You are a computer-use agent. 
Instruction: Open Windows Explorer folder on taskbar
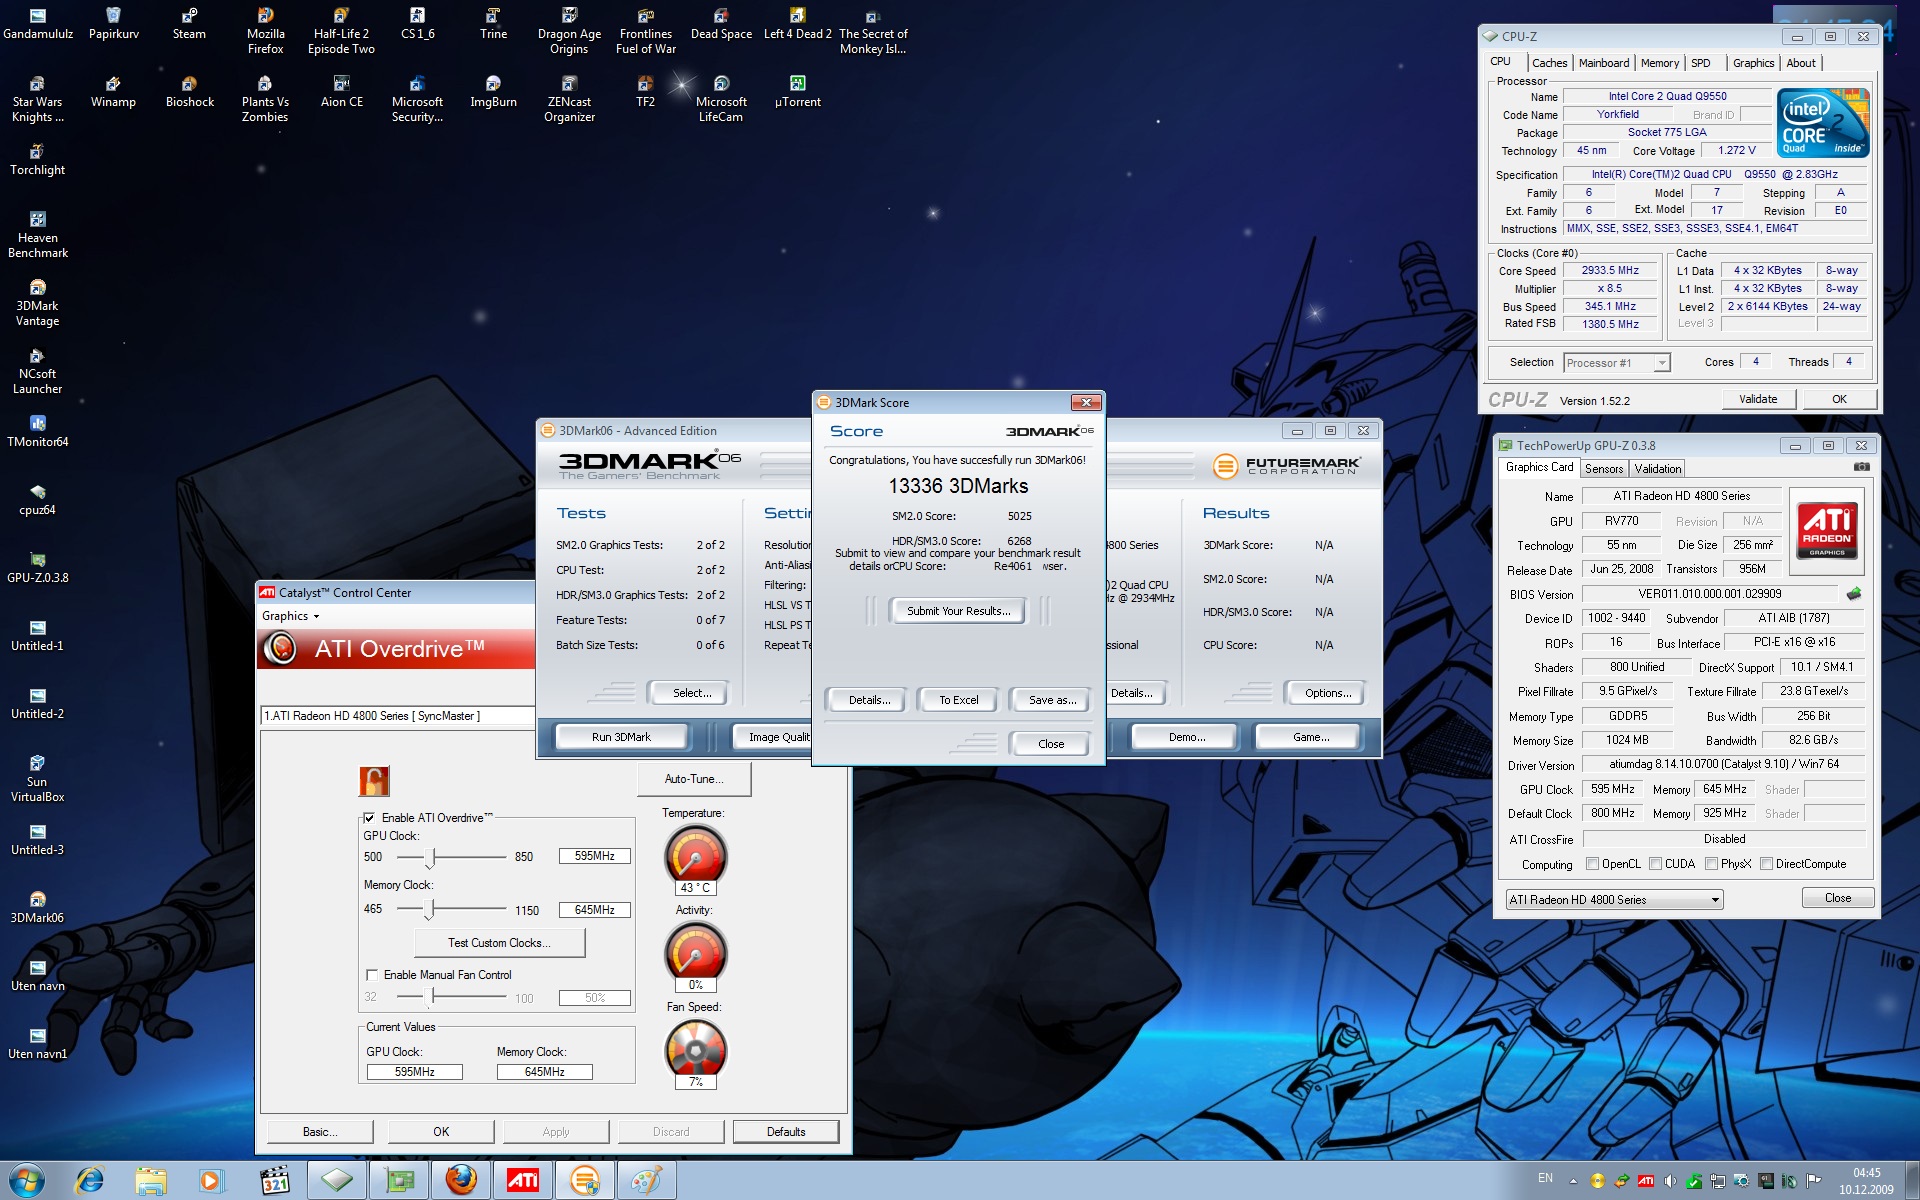click(151, 1181)
